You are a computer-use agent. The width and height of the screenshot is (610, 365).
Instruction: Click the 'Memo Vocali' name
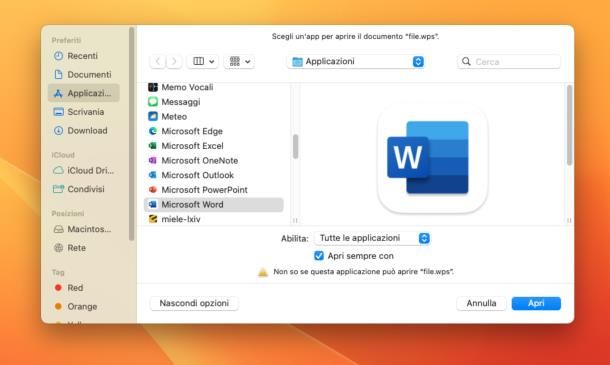188,87
